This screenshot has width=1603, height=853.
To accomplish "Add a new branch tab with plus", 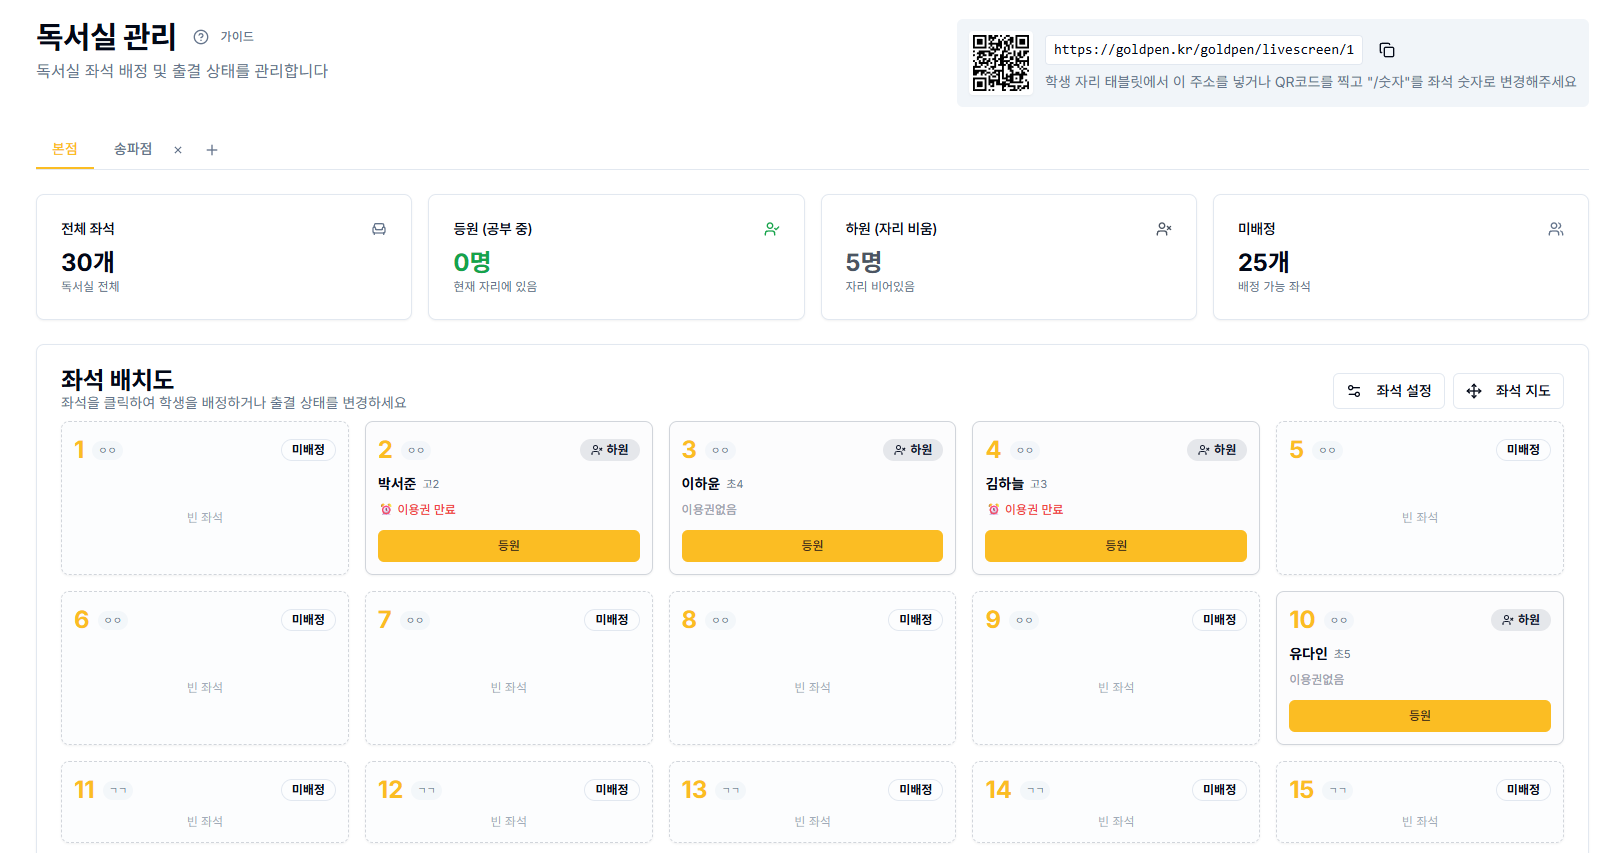I will (x=212, y=150).
